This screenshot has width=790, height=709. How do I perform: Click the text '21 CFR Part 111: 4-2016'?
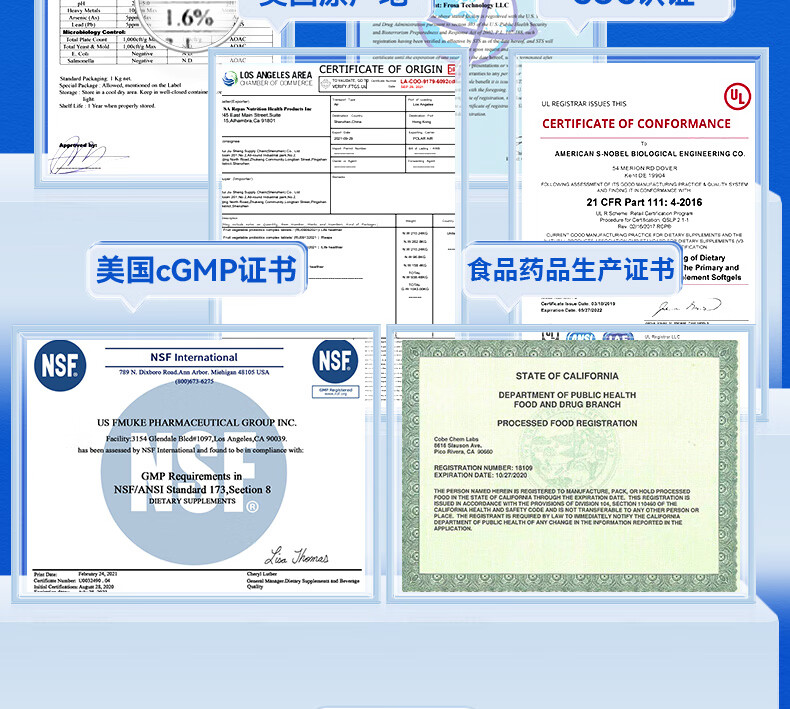tap(644, 202)
